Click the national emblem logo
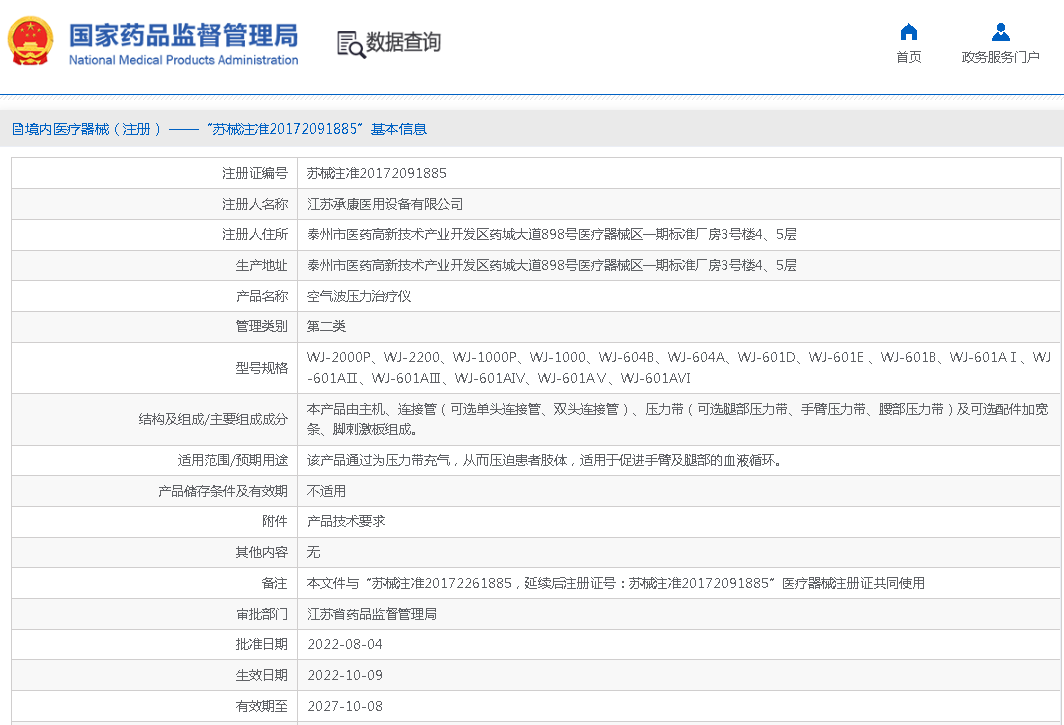This screenshot has height=725, width=1064. click(x=30, y=41)
